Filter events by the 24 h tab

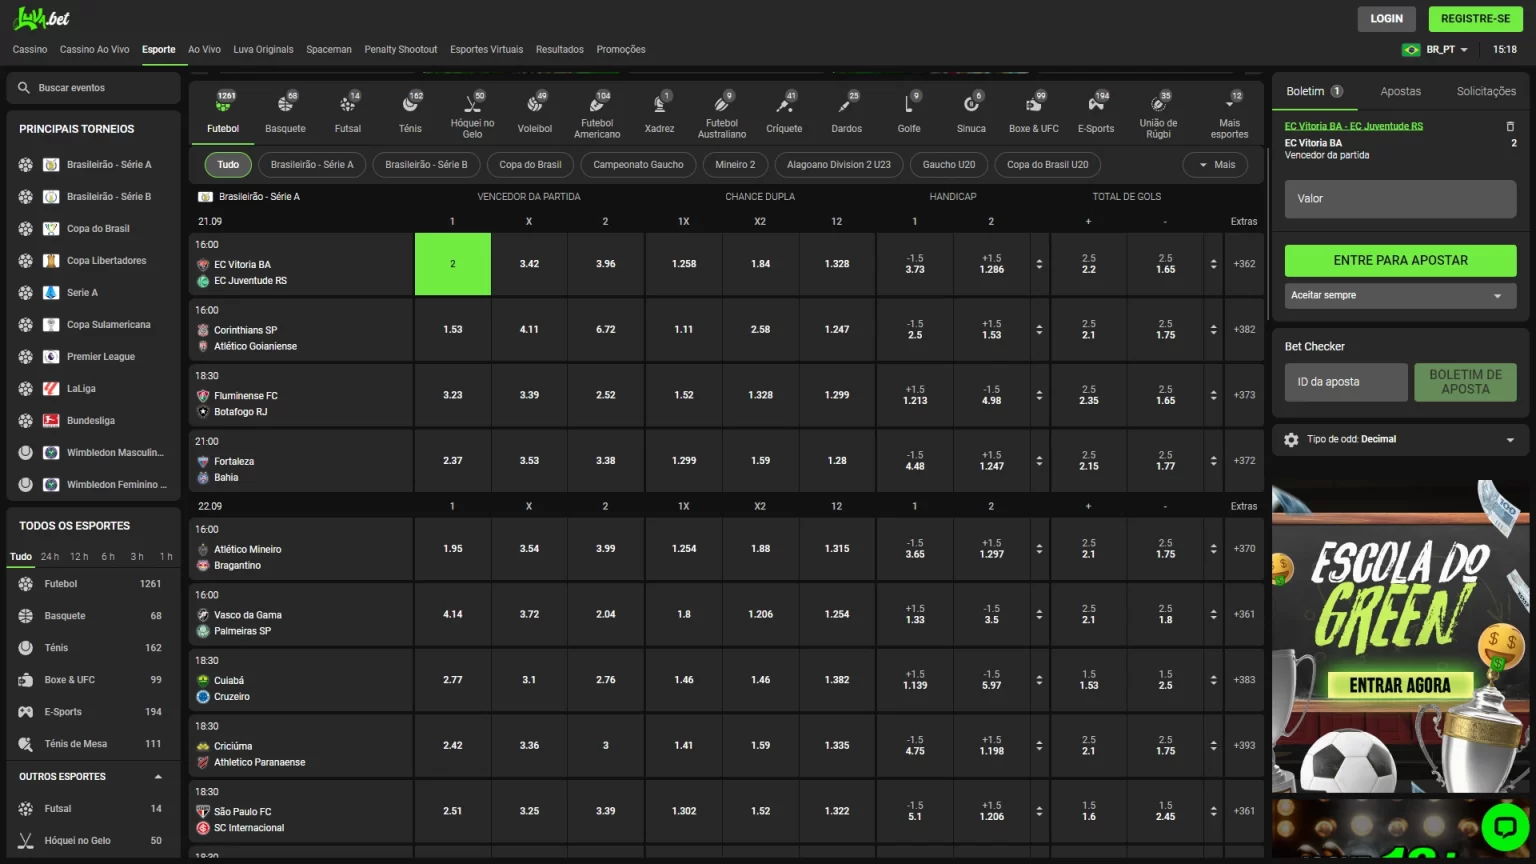[49, 557]
